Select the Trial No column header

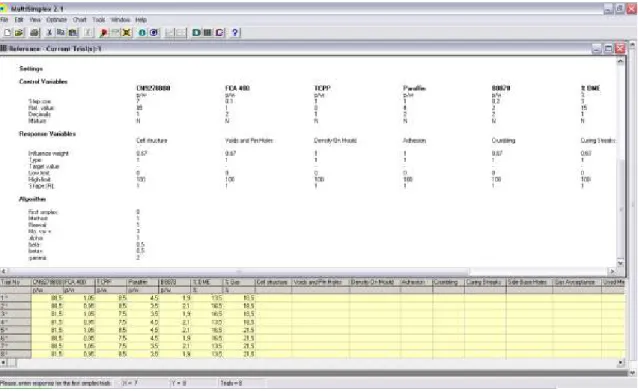tap(16, 282)
